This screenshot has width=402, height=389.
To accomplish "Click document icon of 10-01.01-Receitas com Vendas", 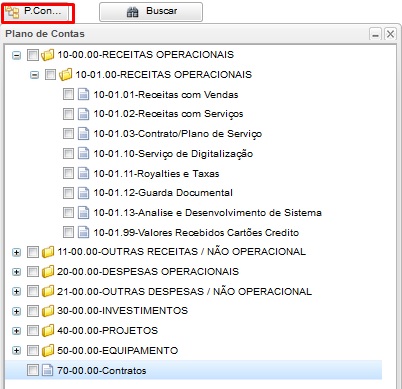I will pos(83,94).
